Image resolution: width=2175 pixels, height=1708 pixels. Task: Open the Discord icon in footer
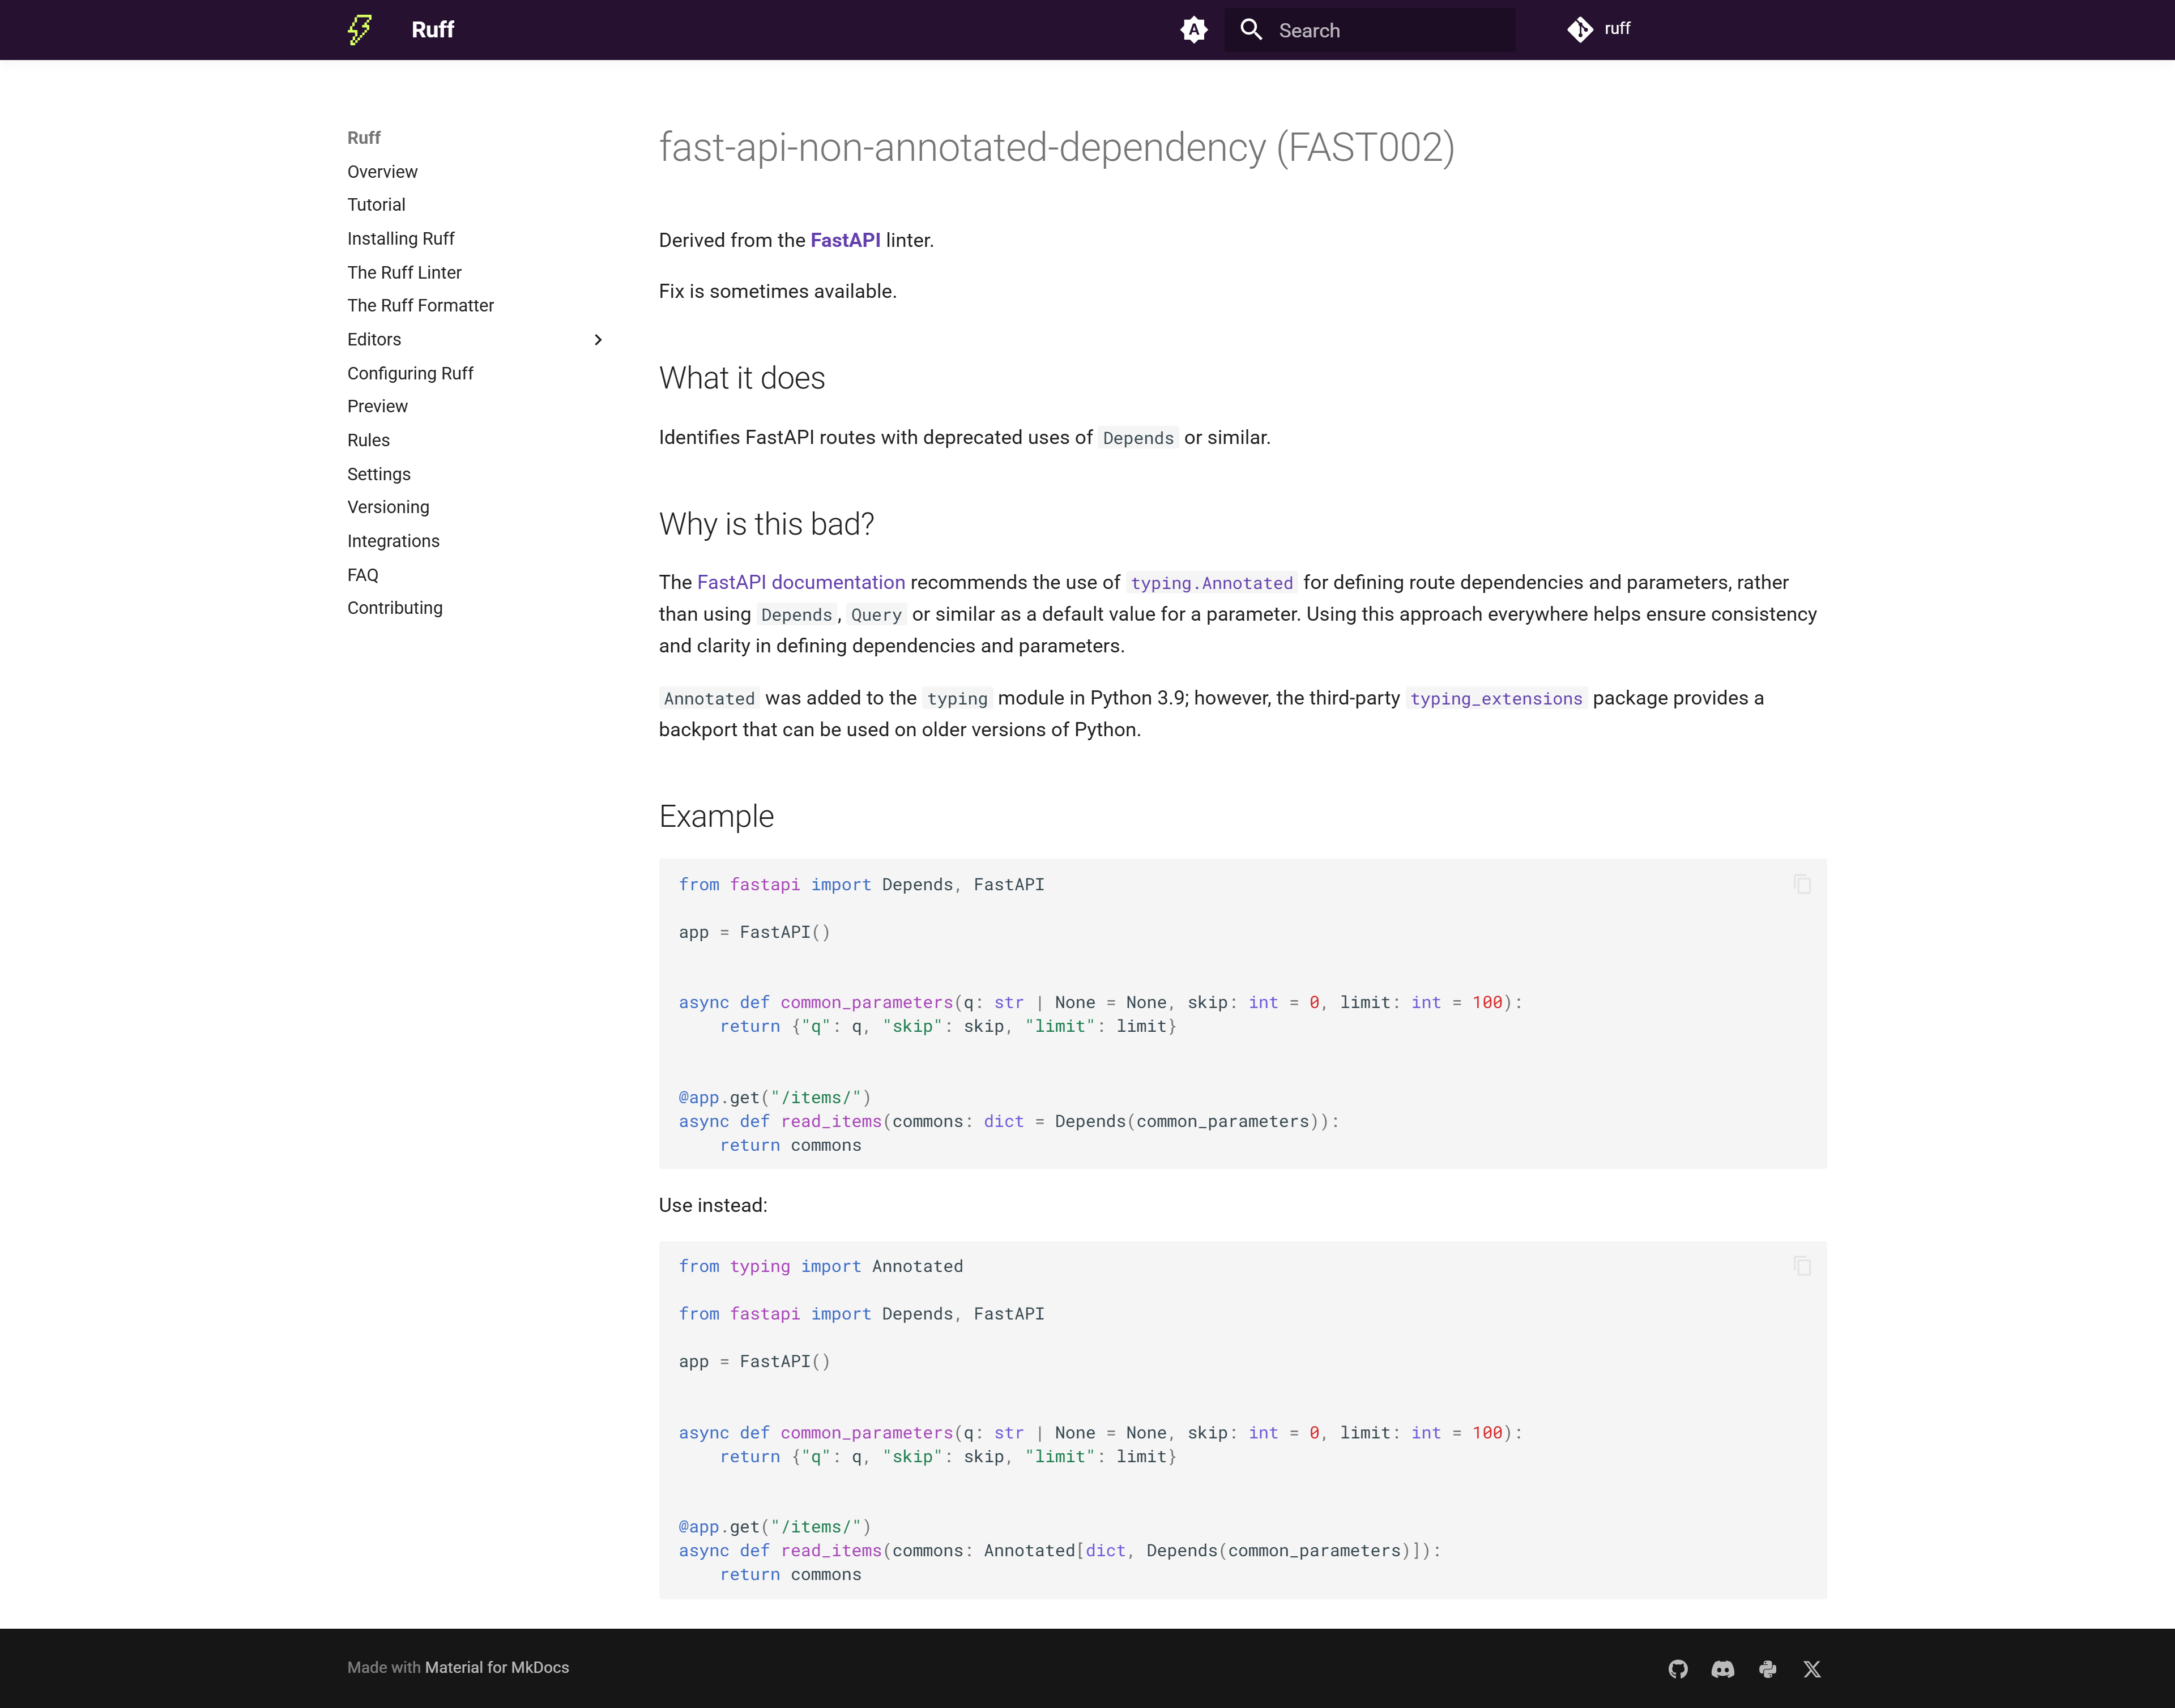click(1723, 1669)
